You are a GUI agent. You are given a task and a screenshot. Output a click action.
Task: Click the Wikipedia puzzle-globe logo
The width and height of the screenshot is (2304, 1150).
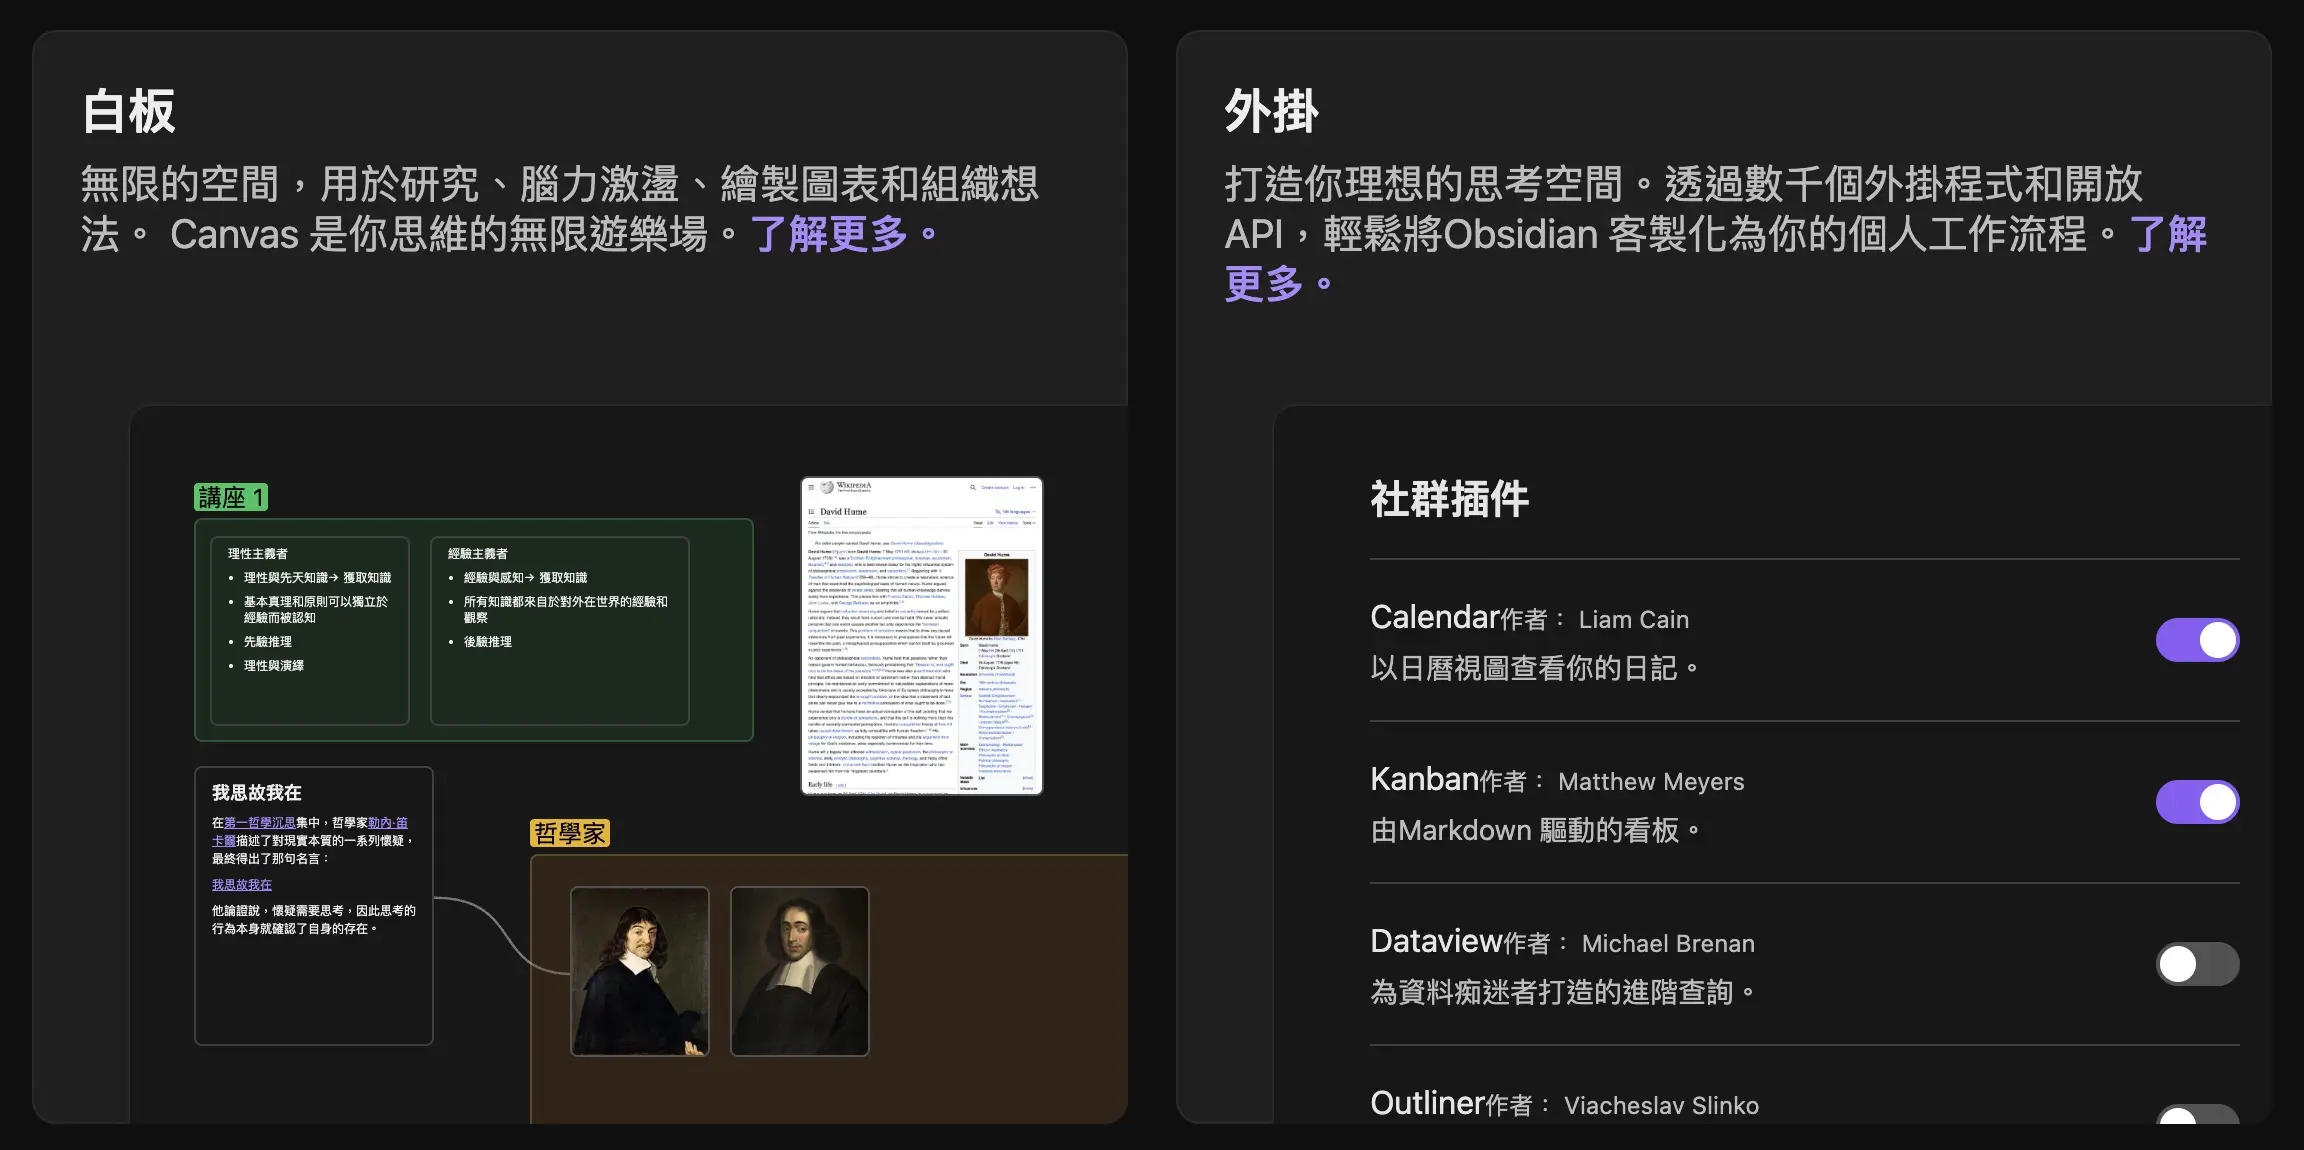tap(827, 487)
